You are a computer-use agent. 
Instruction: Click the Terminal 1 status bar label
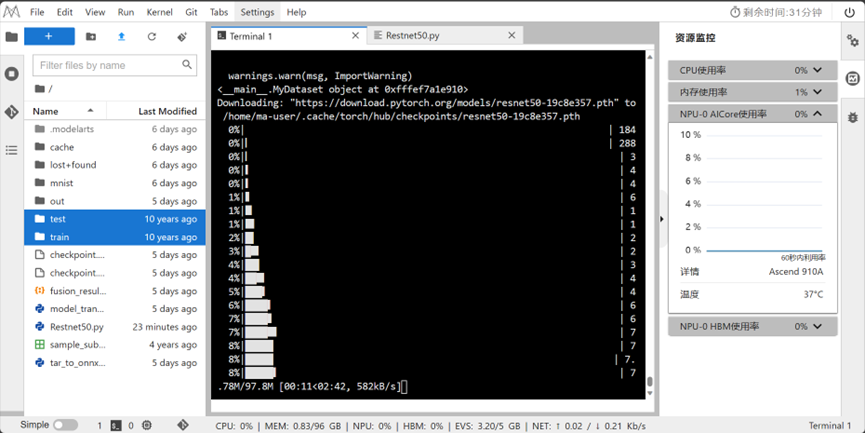point(830,425)
